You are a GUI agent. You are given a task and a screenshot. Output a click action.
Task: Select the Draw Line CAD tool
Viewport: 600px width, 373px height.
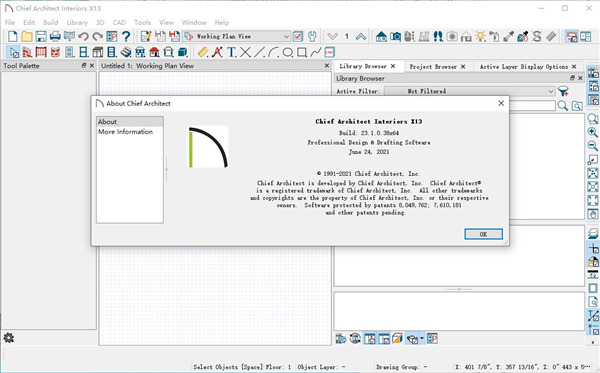pyautogui.click(x=259, y=52)
